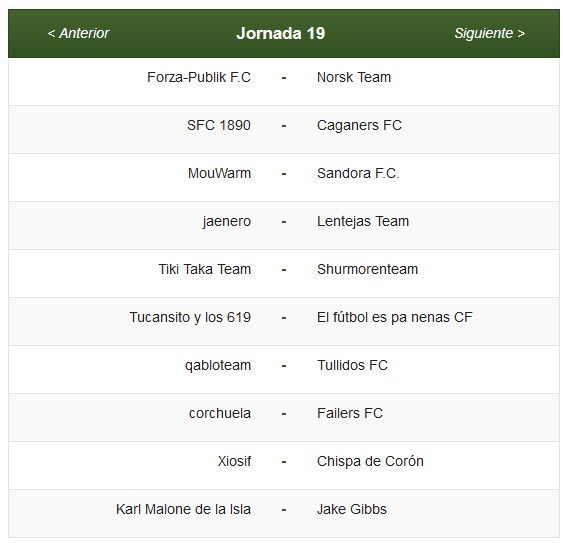Open Chispa de Corón team

click(370, 461)
